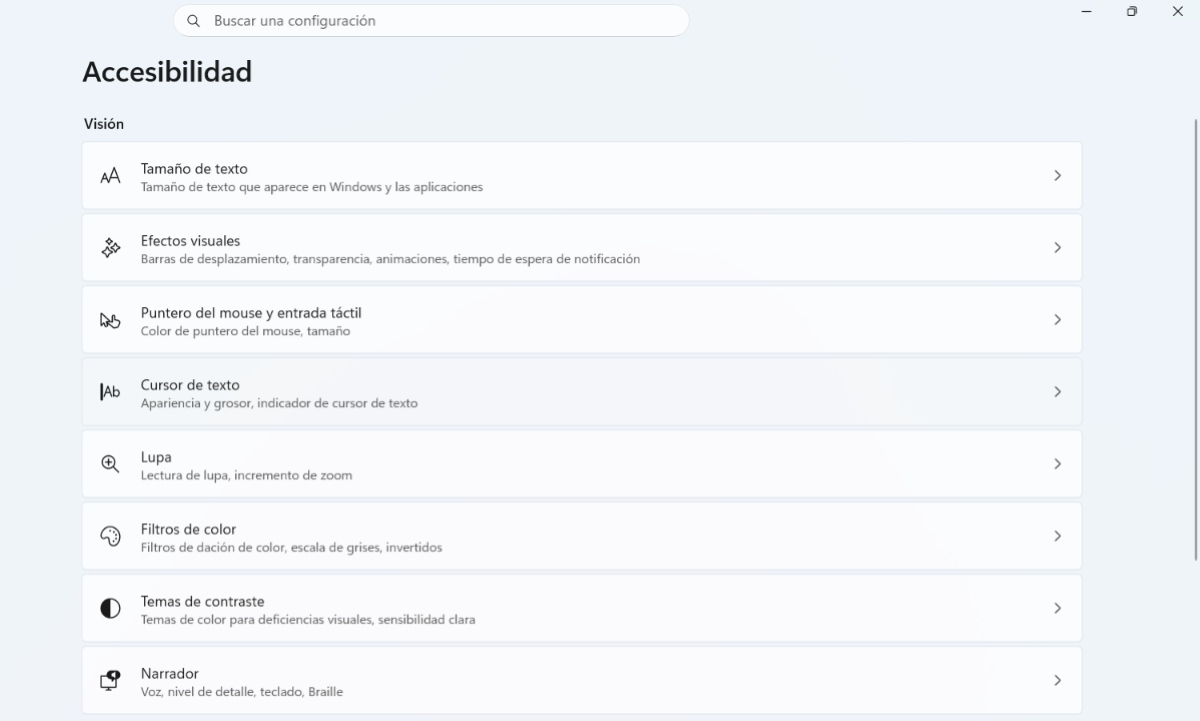Focus the Buscar una configuración search field

pos(431,20)
